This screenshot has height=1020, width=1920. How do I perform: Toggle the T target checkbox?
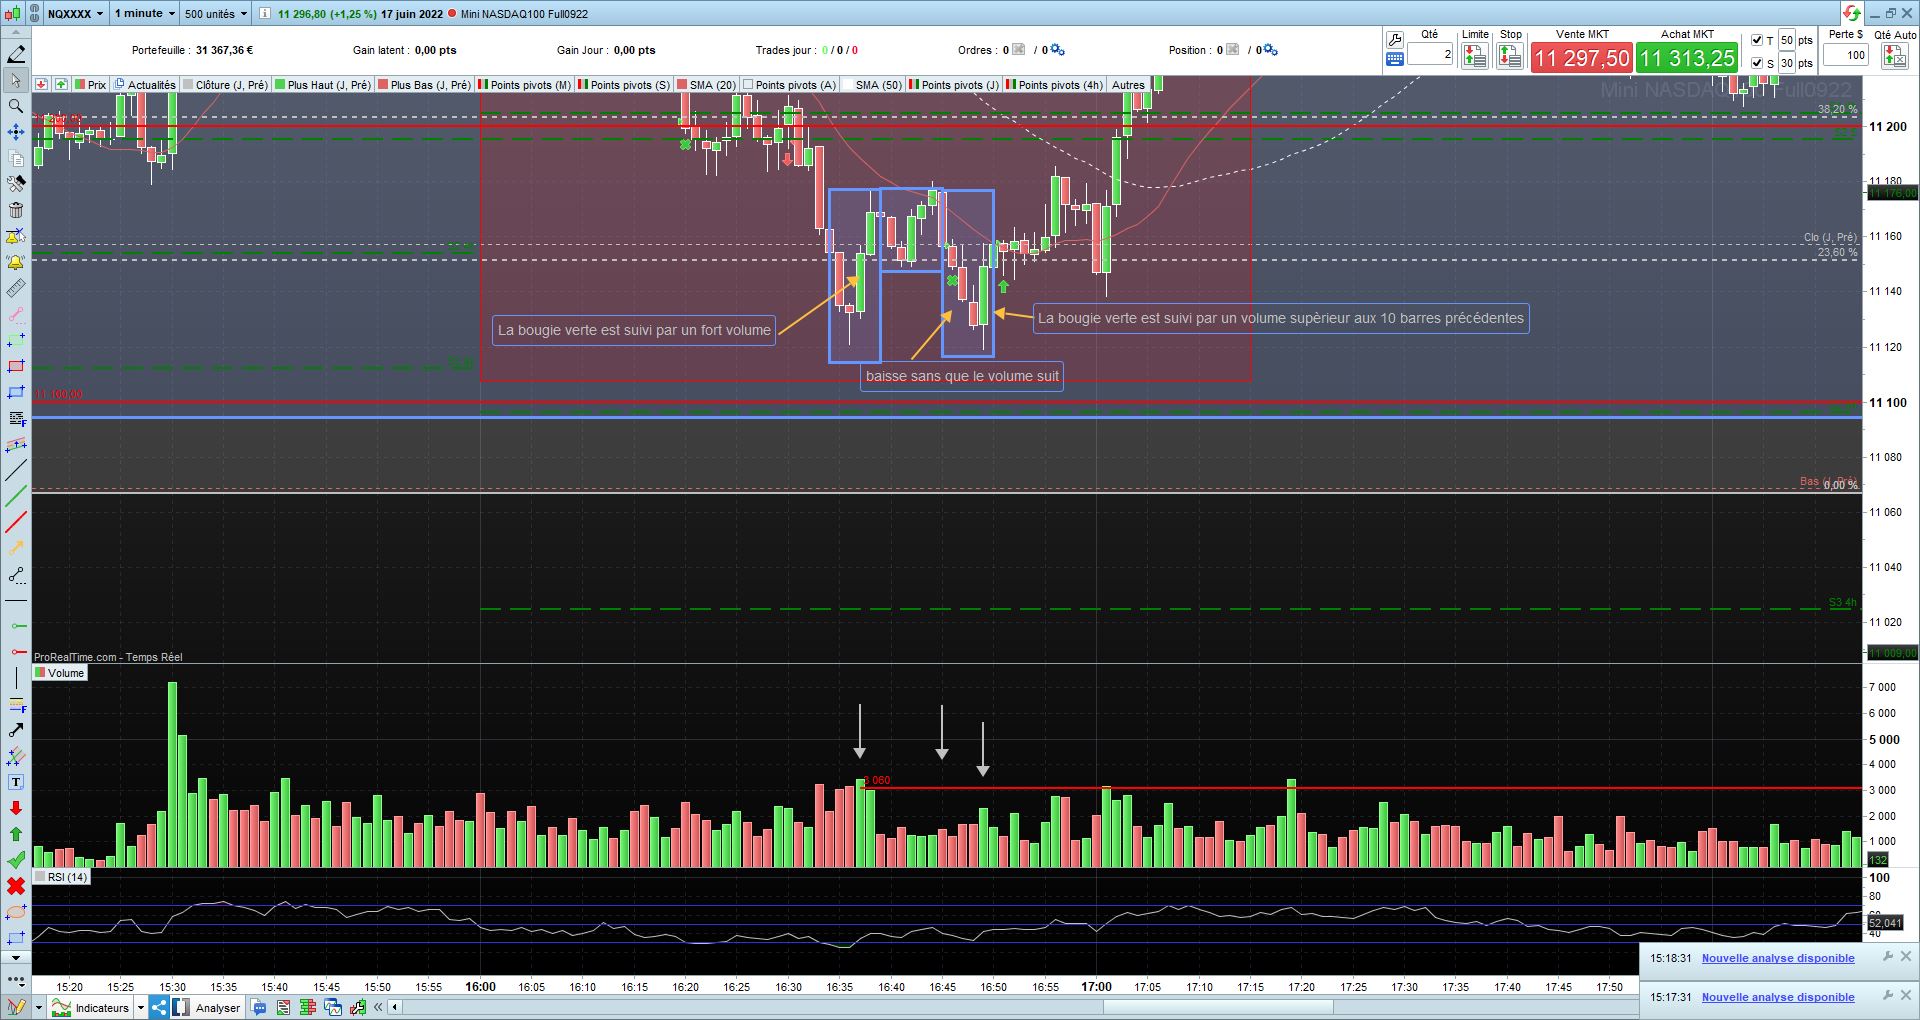[1757, 40]
